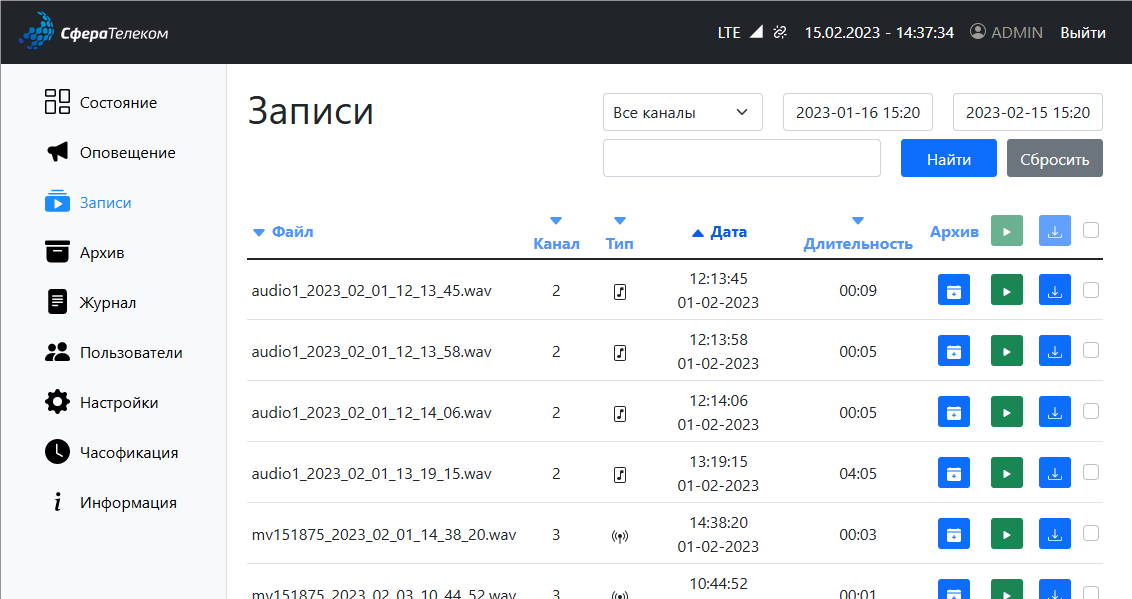Click the СфераТелеком logo

click(93, 32)
